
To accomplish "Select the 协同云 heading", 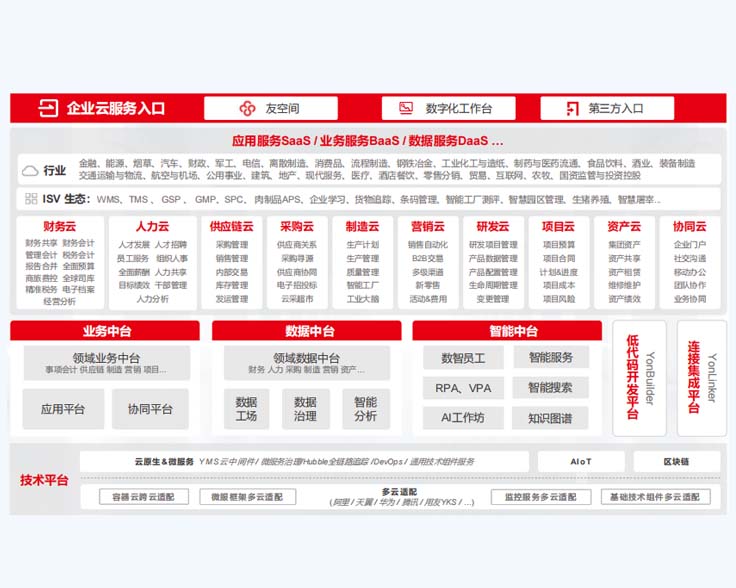I will 690,226.
